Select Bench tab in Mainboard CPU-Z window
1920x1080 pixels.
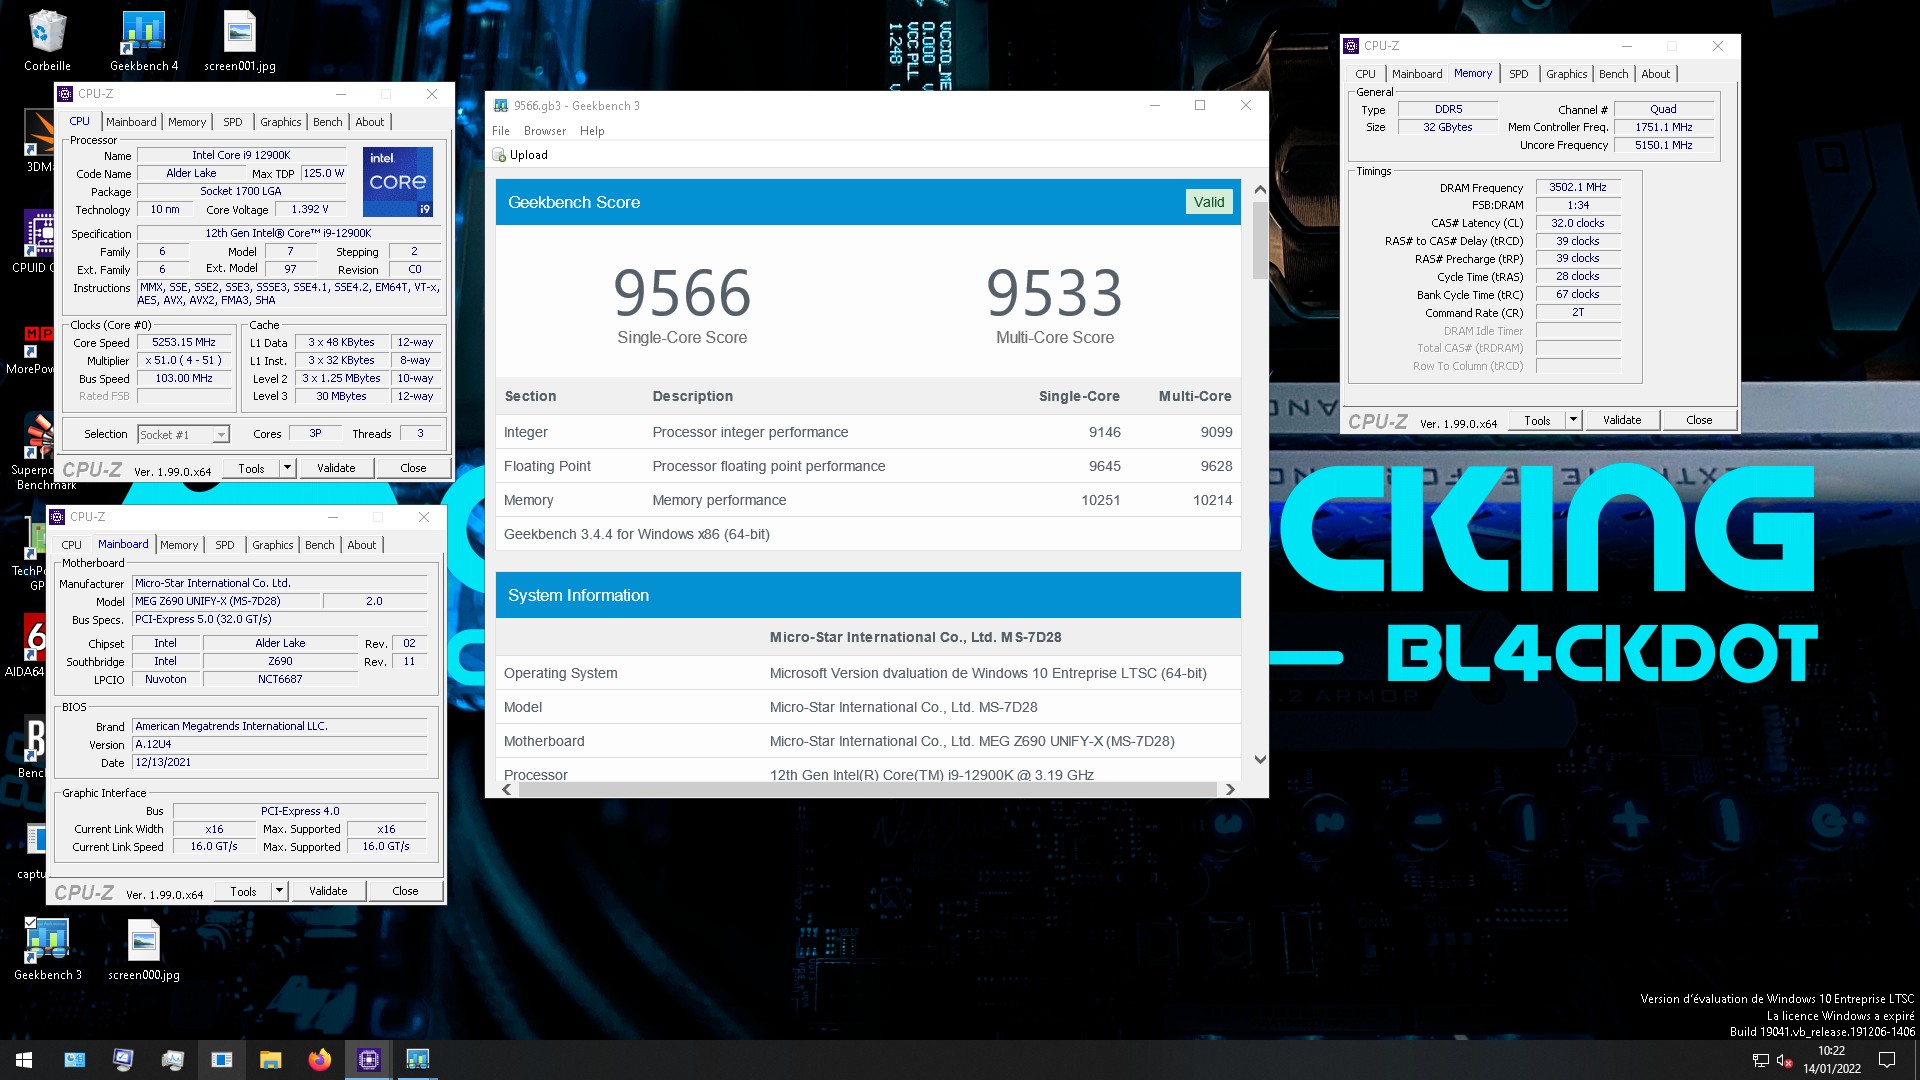pos(320,545)
